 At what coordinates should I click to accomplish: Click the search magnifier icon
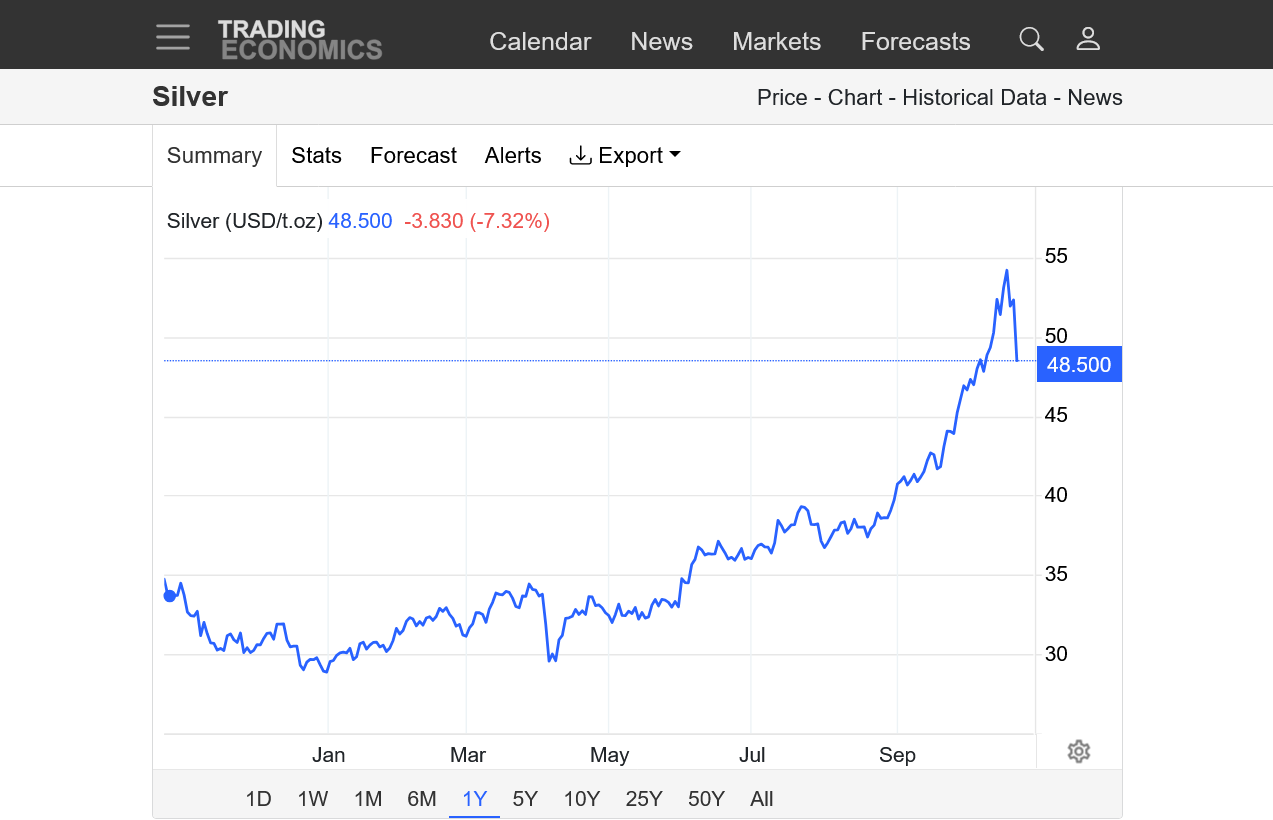click(x=1031, y=40)
